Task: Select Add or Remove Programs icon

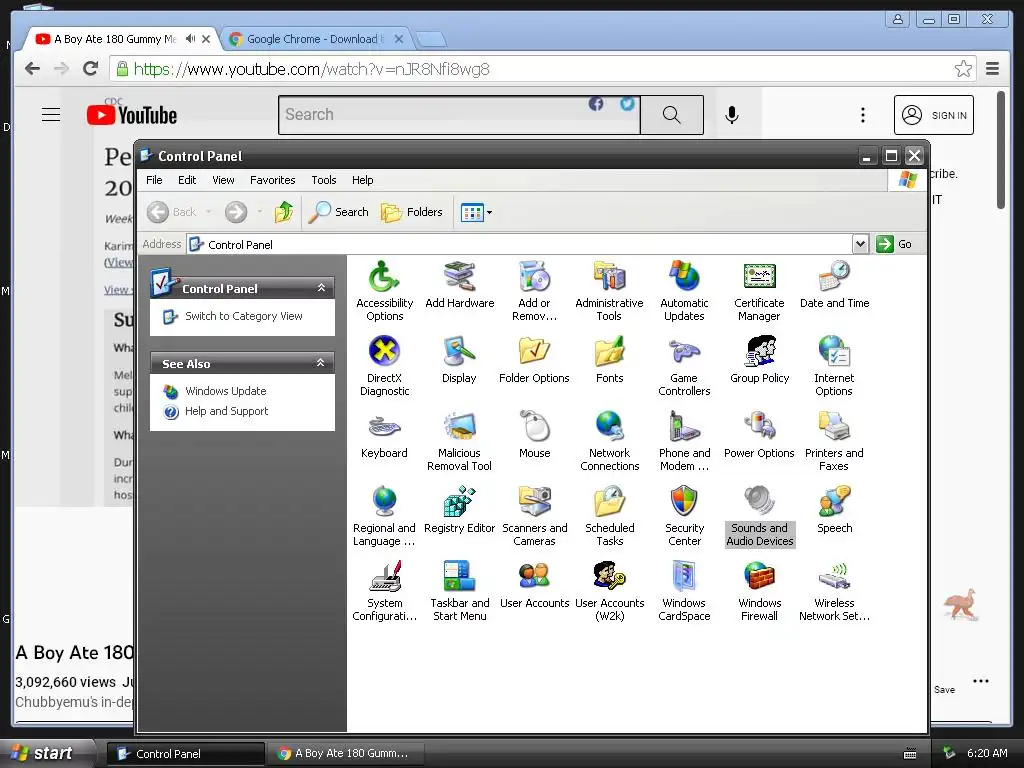Action: pos(534,291)
